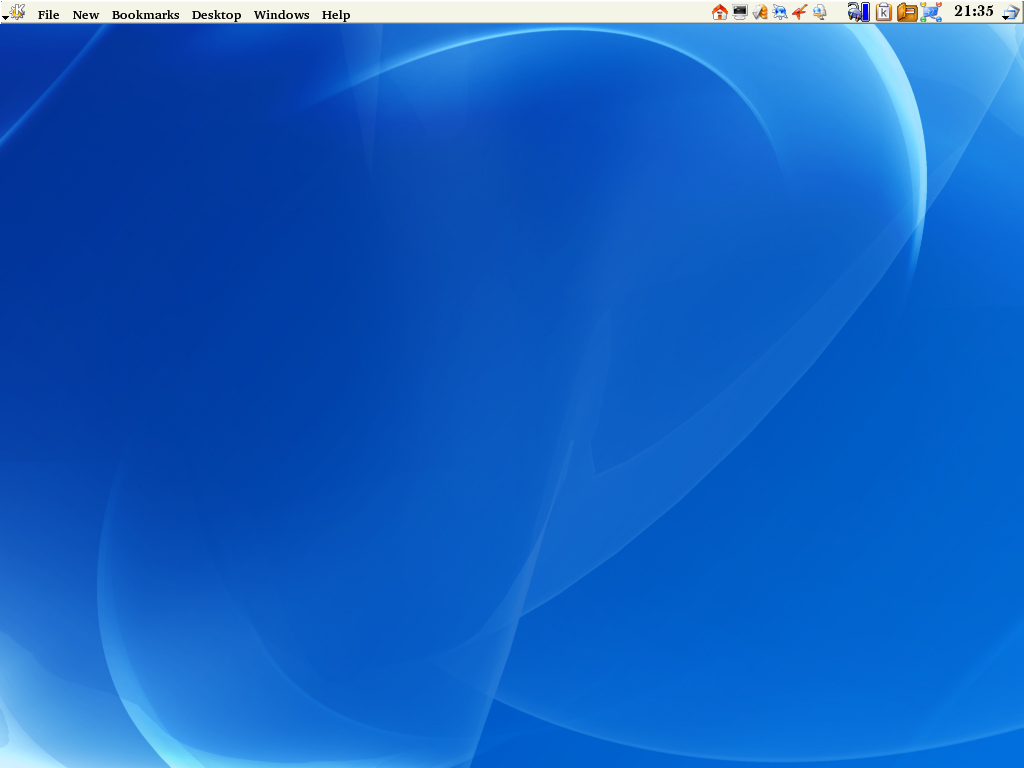Launch the KWrite editor pencil icon
The height and width of the screenshot is (768, 1024).
tap(760, 12)
